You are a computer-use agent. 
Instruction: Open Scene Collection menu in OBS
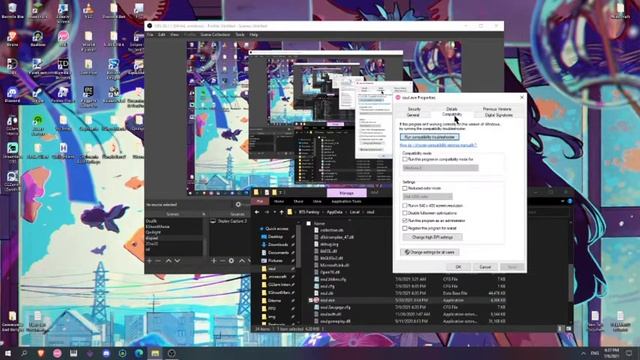click(215, 35)
